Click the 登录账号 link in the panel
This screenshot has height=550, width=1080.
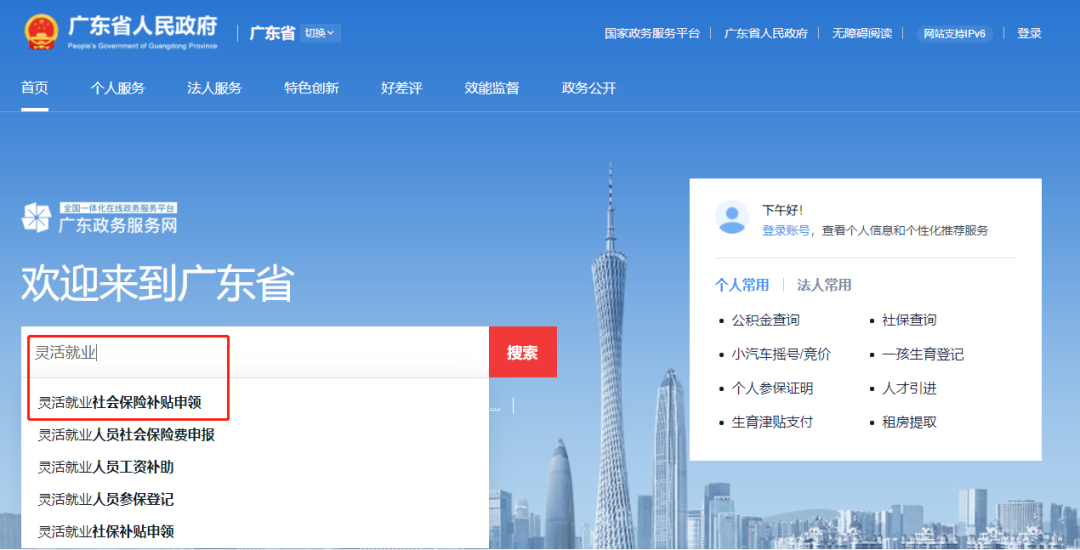(786, 231)
